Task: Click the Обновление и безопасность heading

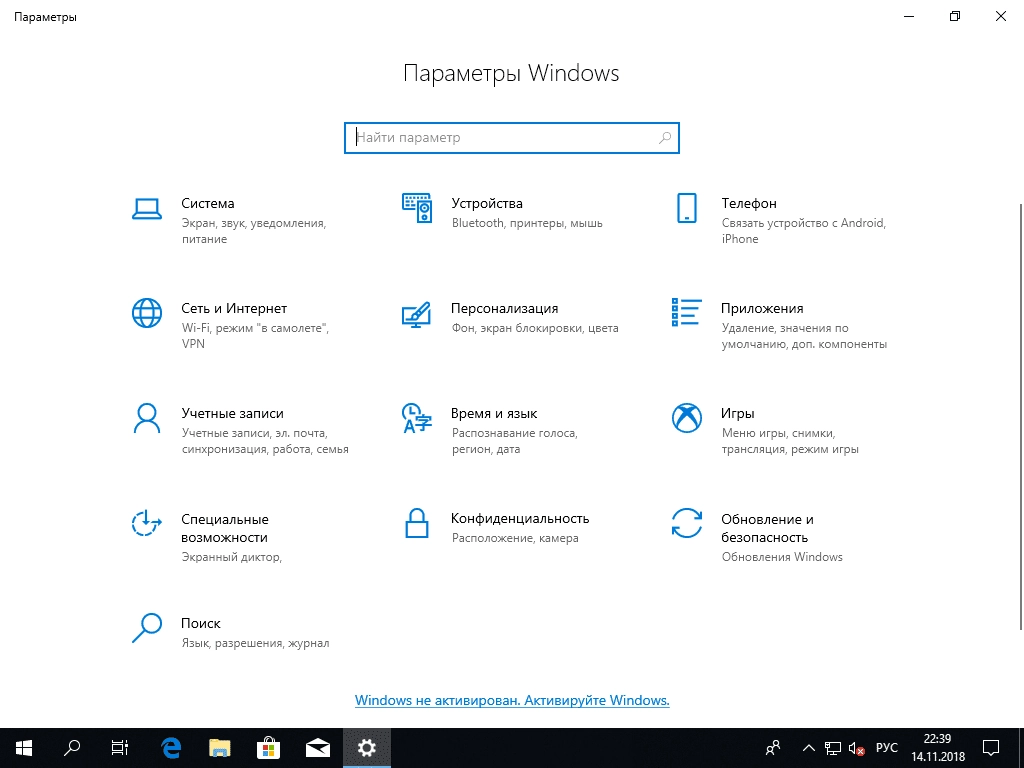Action: [767, 528]
